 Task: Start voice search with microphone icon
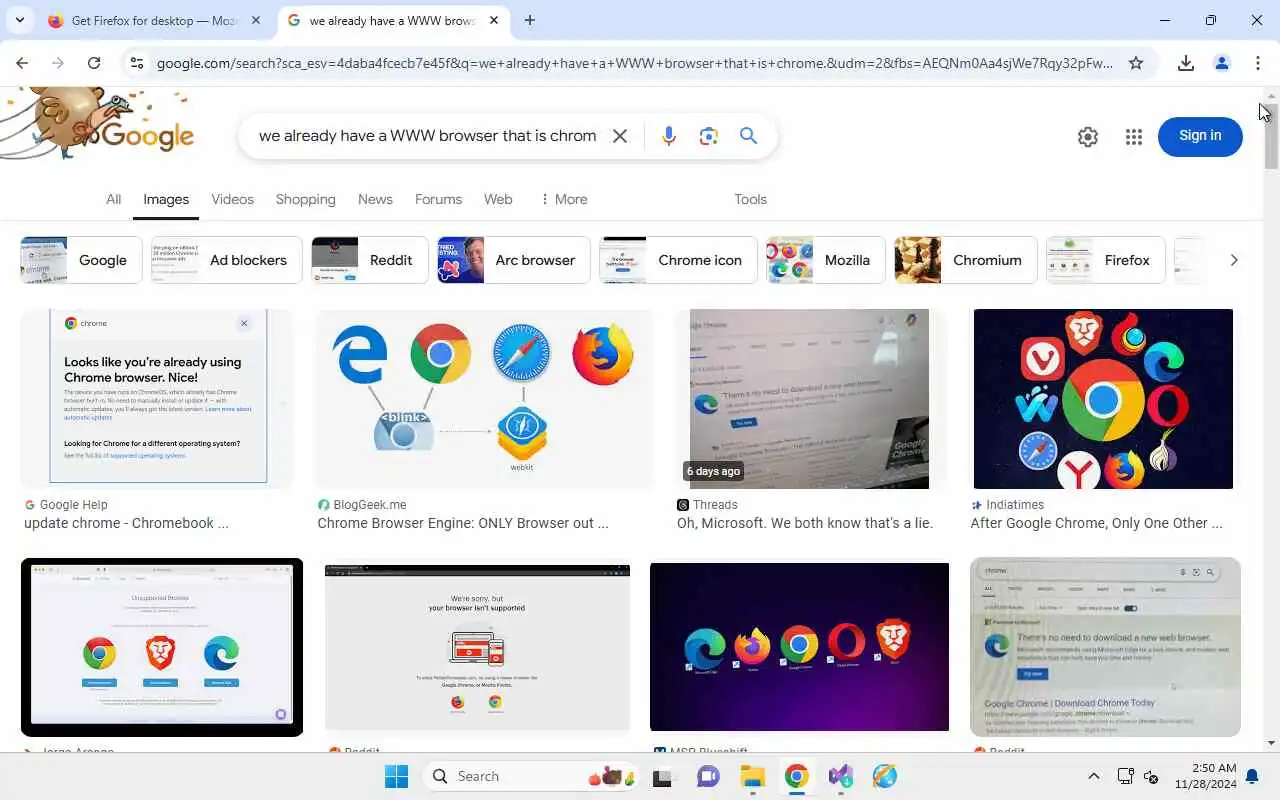pyautogui.click(x=669, y=136)
